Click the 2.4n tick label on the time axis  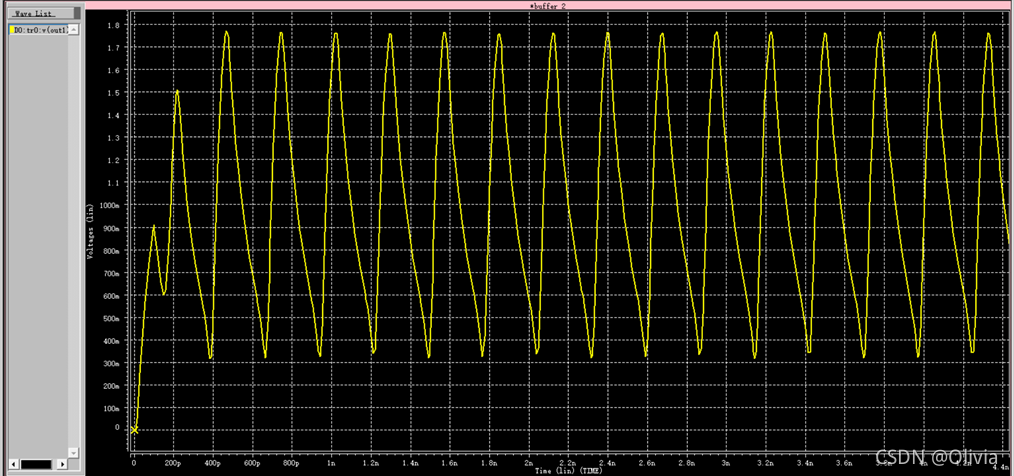(608, 463)
